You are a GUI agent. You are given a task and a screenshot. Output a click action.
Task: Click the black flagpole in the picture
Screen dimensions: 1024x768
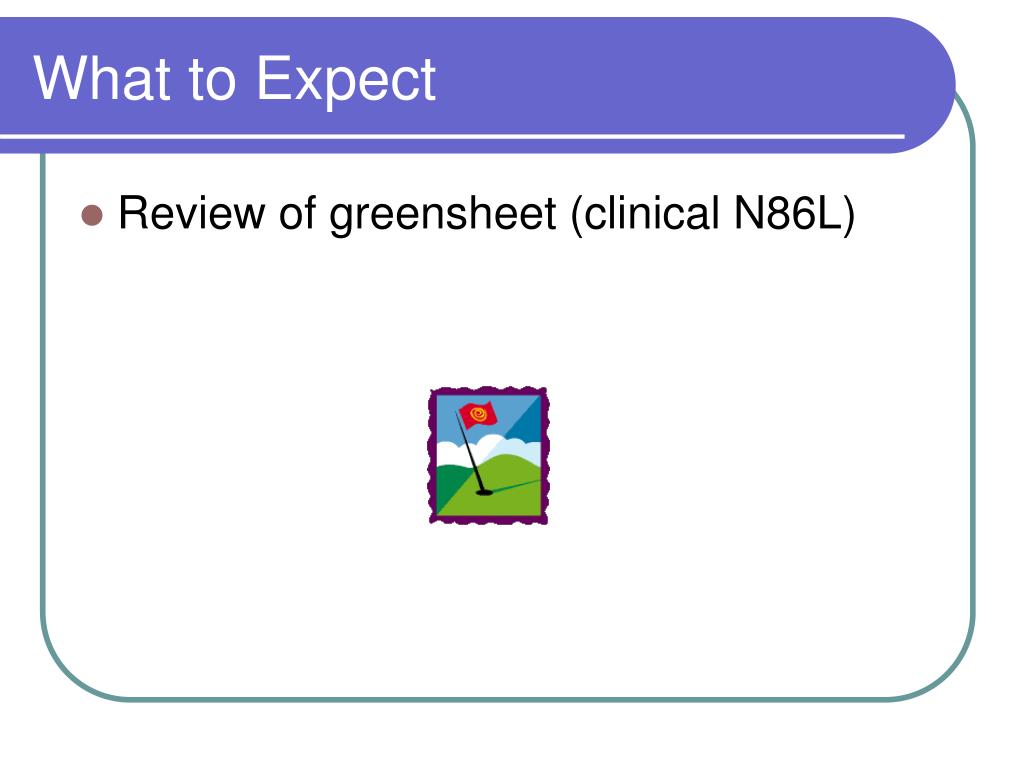[469, 452]
